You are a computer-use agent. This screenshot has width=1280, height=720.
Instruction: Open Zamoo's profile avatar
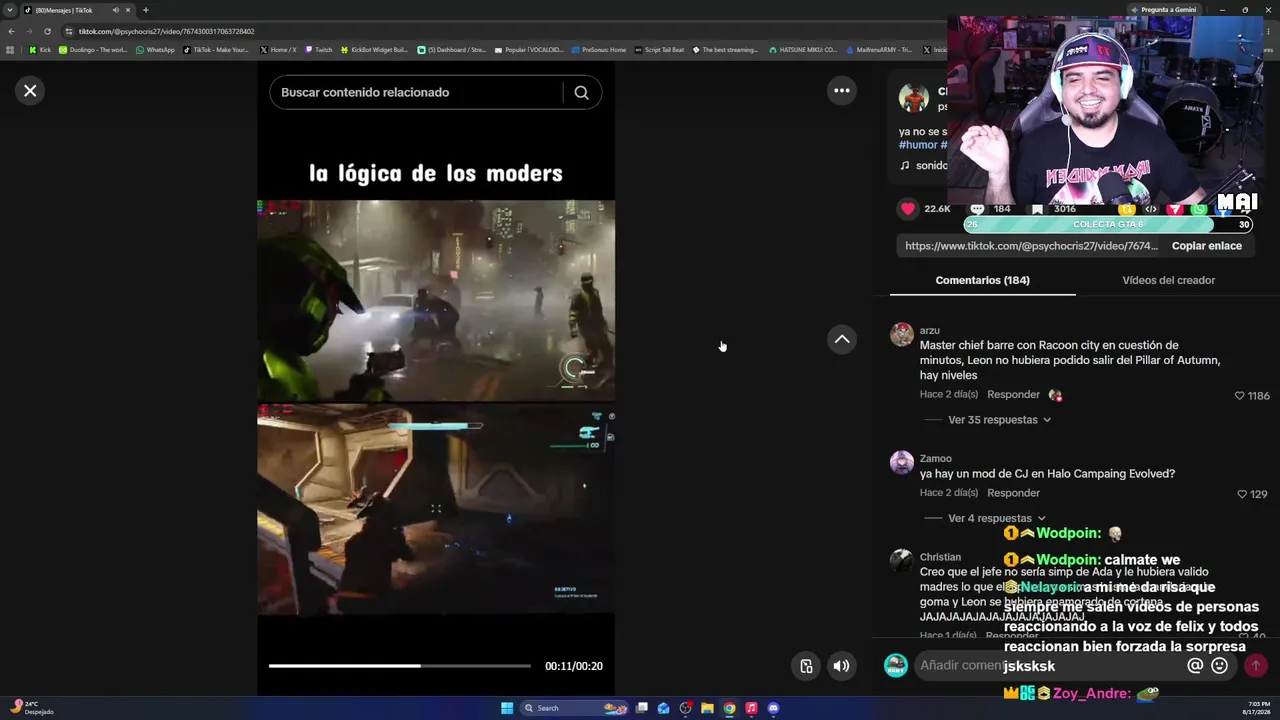coord(902,462)
